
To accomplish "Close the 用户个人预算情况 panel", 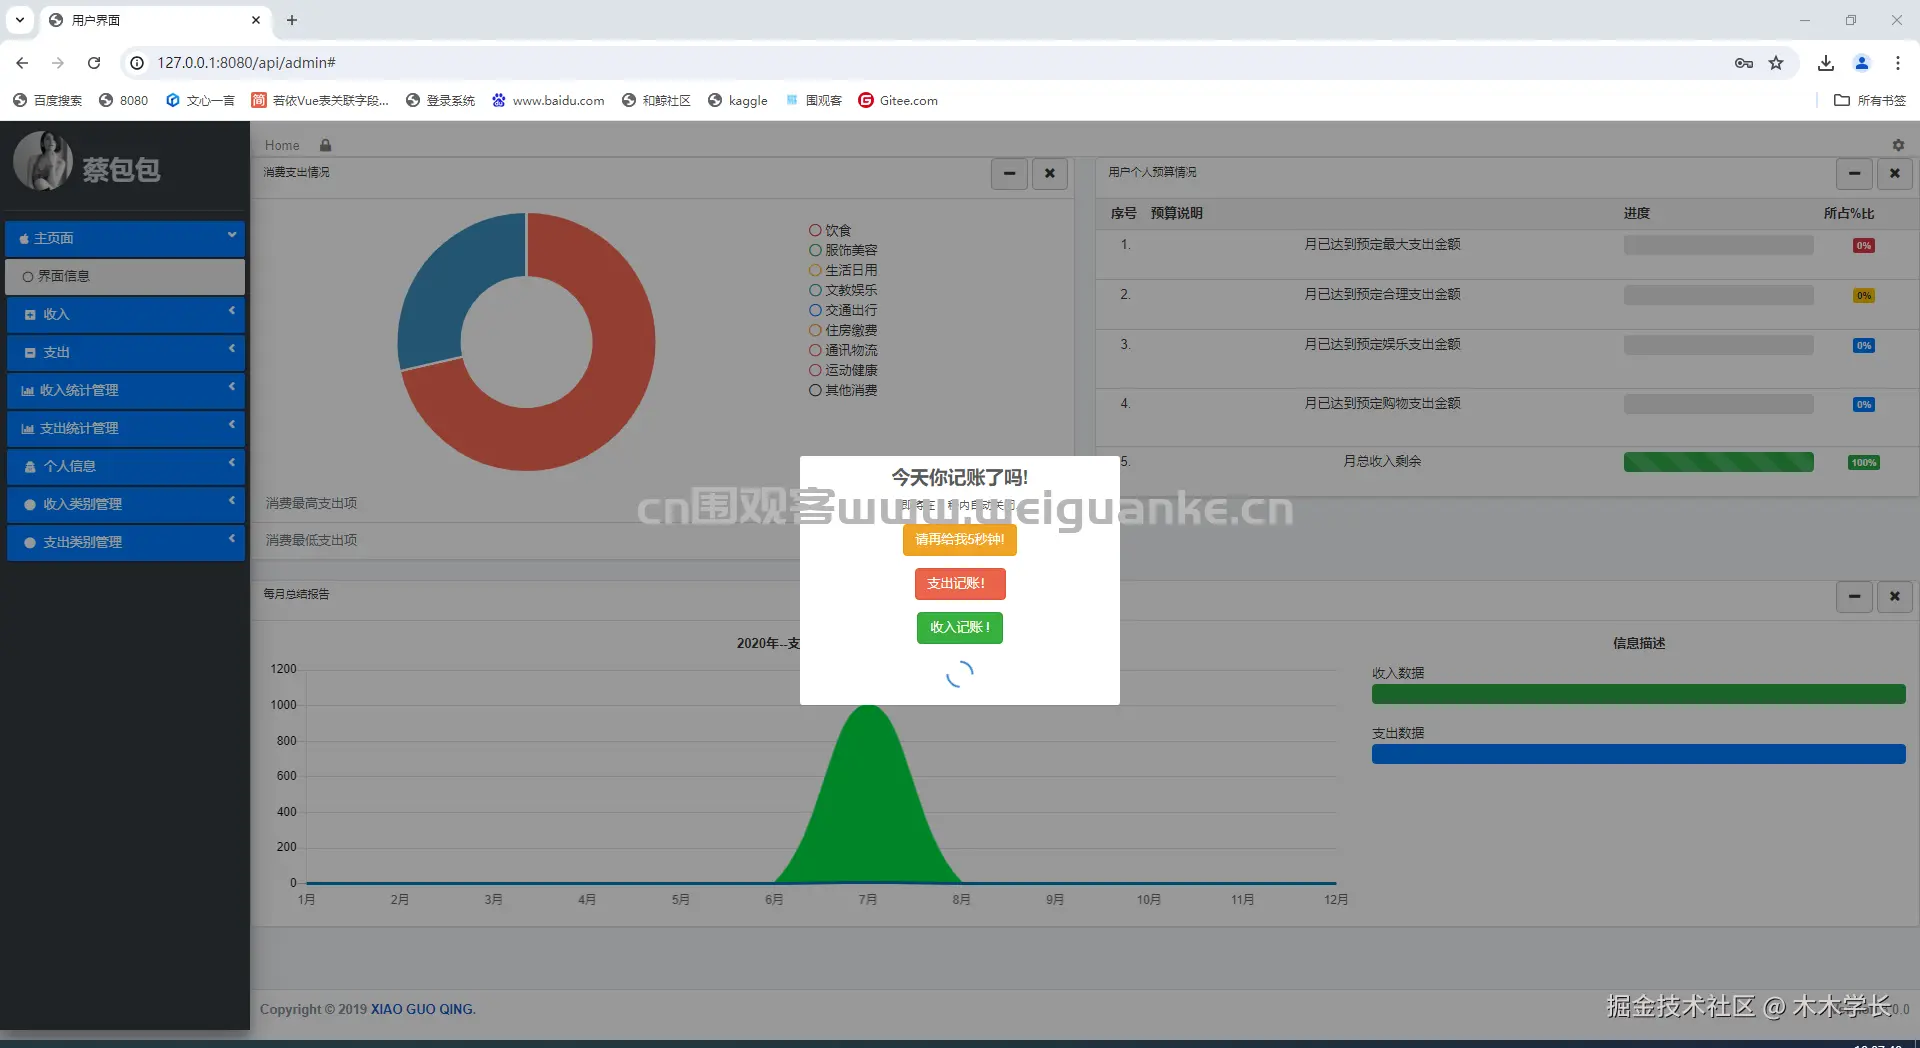I will [x=1894, y=174].
